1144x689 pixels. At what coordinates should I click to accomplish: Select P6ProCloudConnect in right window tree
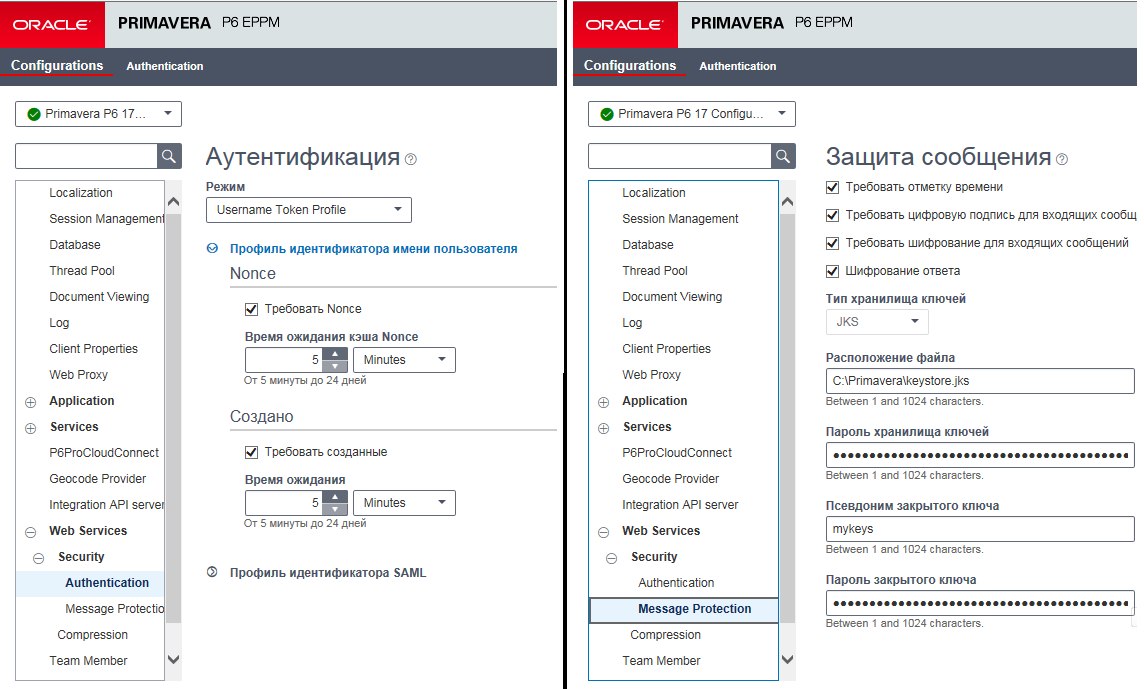[x=677, y=453]
